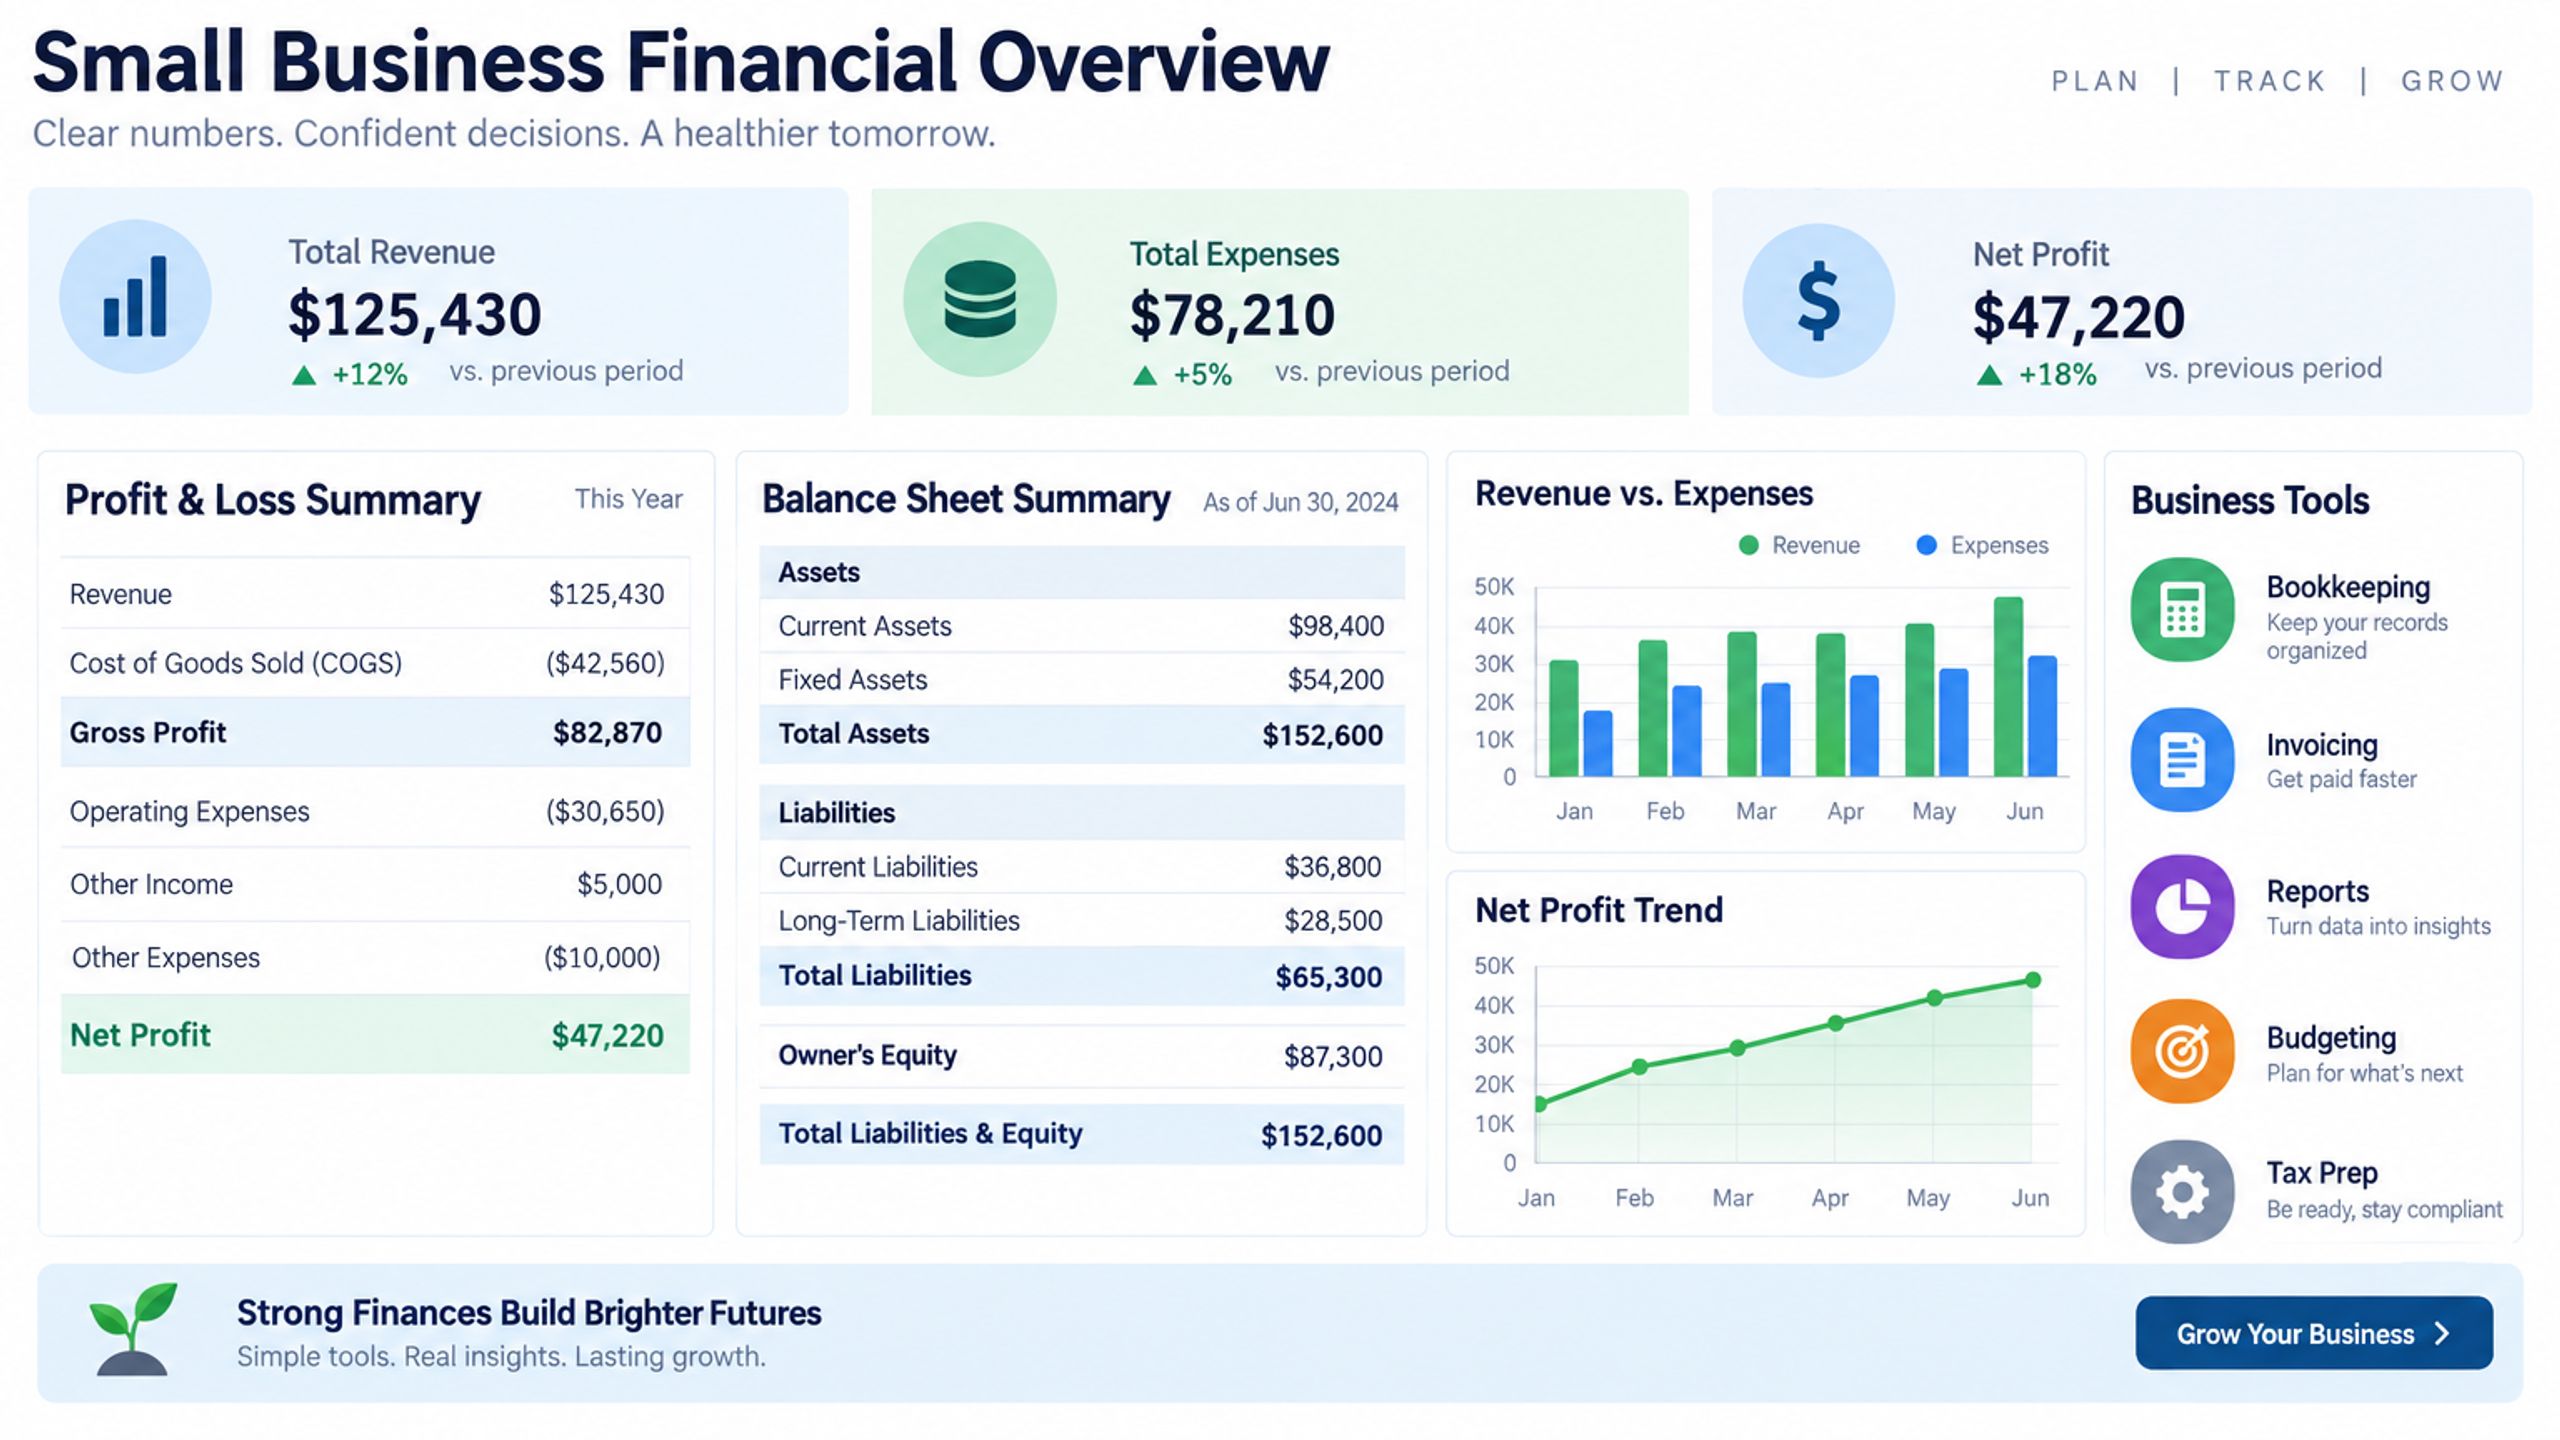Screen dimensions: 2560x1440
Task: Toggle the Revenue legend dot
Action: 1749,545
